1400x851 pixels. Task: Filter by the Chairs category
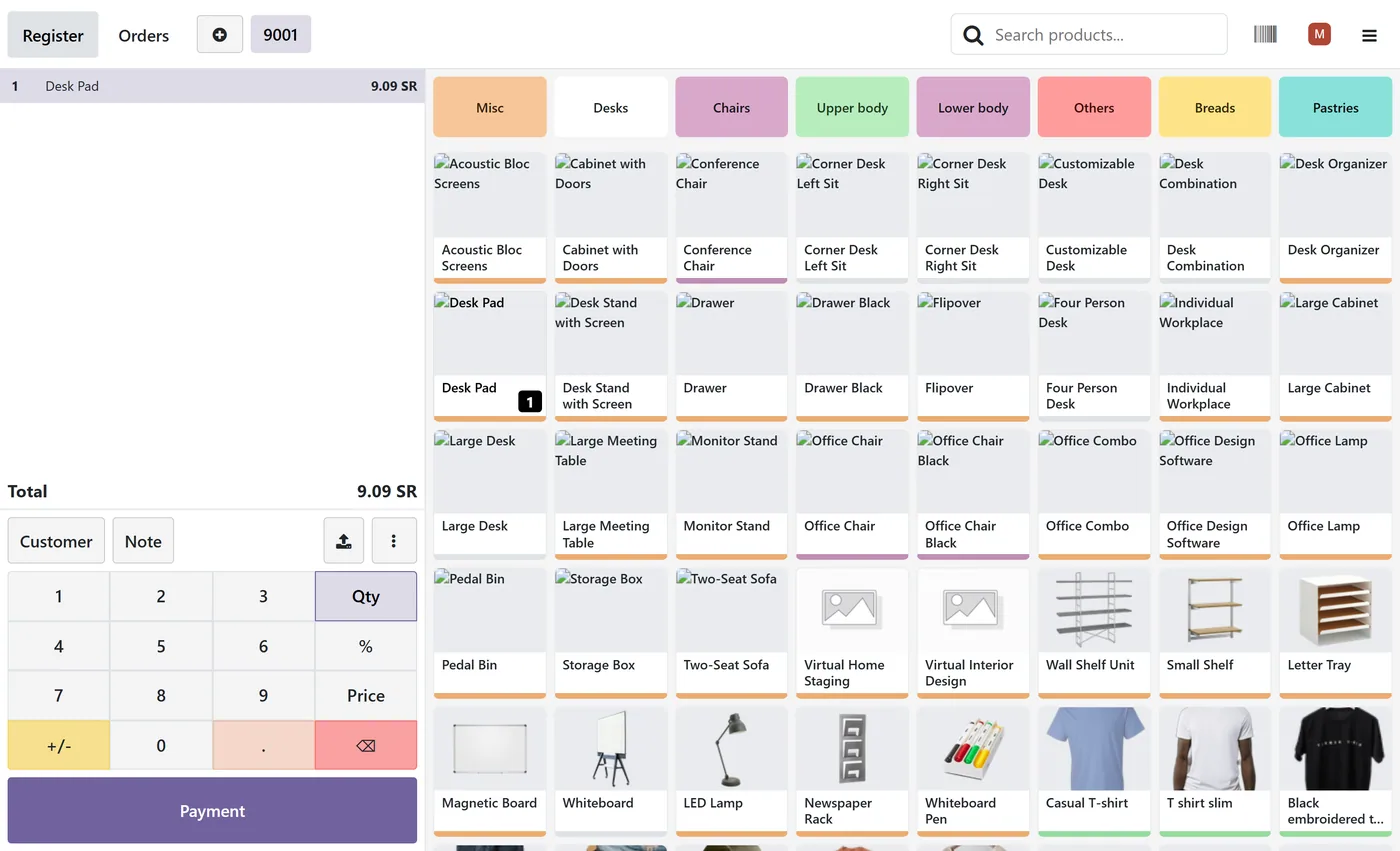[x=732, y=107]
